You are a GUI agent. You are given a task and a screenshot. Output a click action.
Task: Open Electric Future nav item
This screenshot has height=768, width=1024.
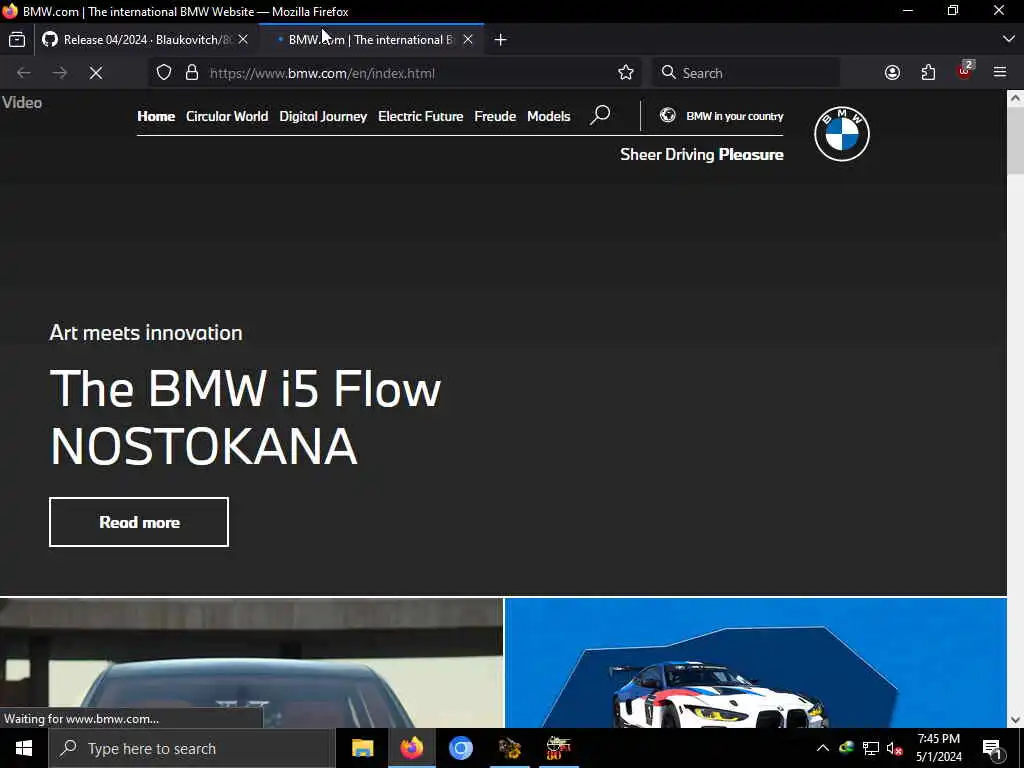coord(421,116)
